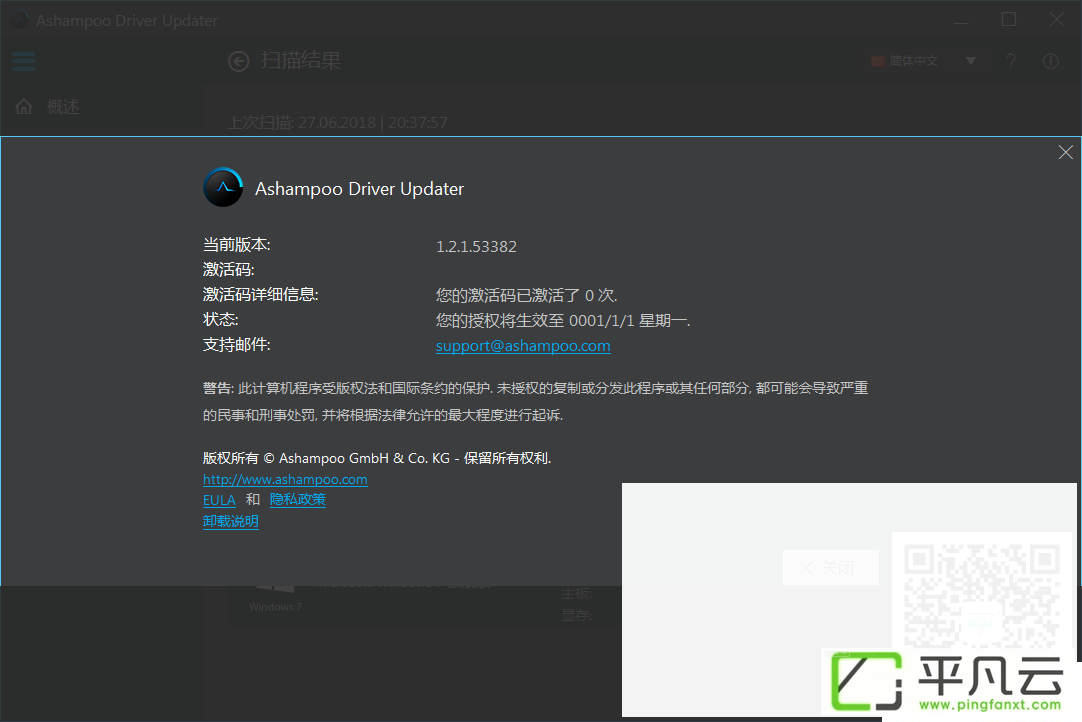The width and height of the screenshot is (1082, 722).
Task: Click the Windows 7 logo in background
Action: pos(275,588)
